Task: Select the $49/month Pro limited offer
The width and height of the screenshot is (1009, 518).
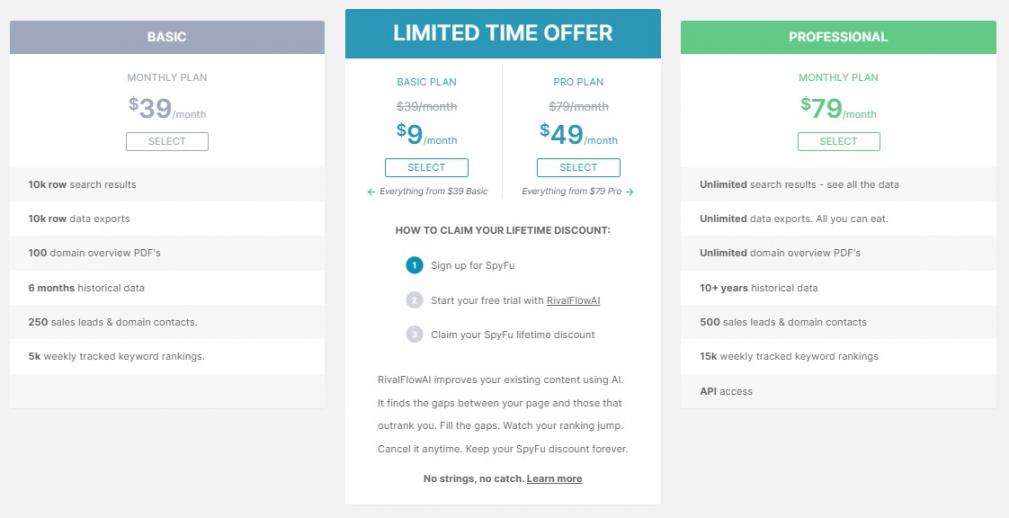Action: pos(578,168)
